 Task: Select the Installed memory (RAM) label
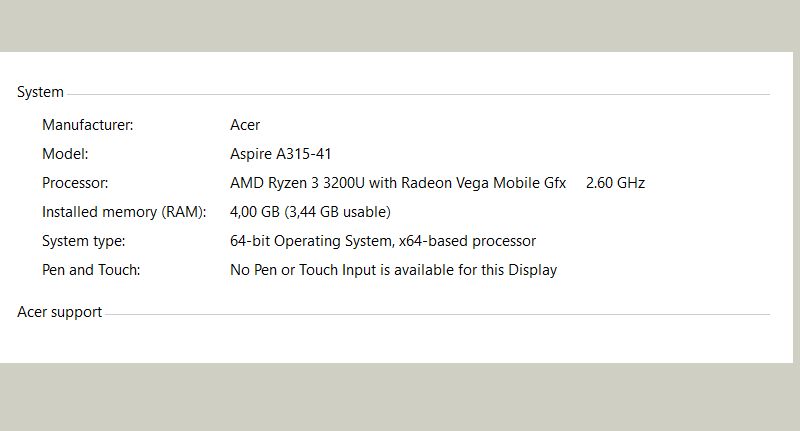(124, 212)
